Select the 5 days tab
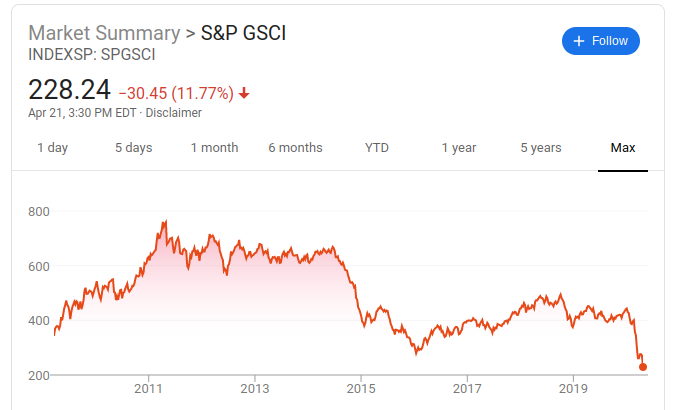676x410 pixels. pyautogui.click(x=133, y=148)
